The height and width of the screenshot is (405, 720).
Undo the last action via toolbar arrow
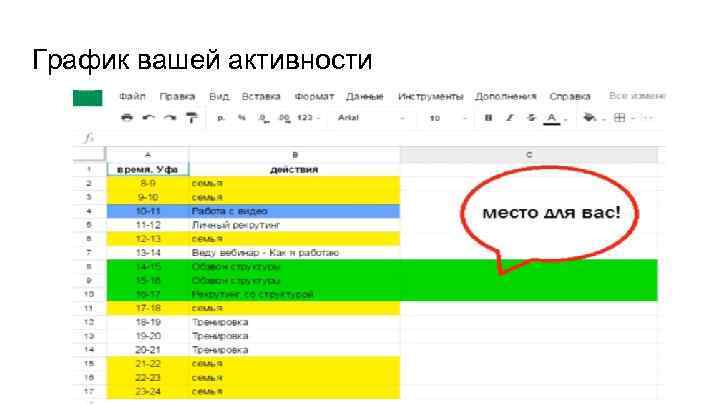point(148,118)
